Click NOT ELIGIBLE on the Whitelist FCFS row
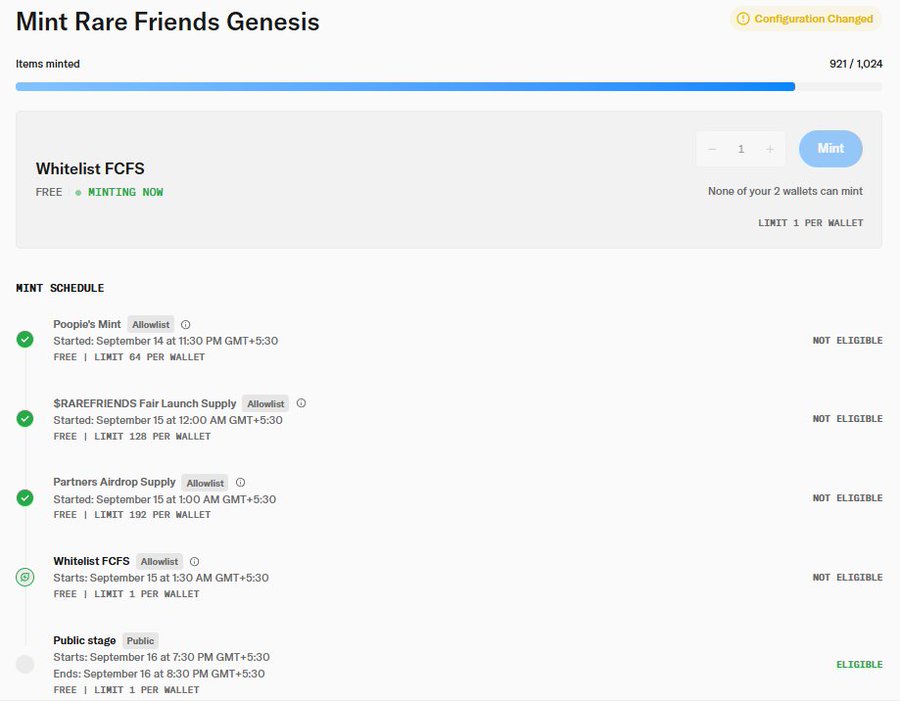Screen dimensions: 900x701 [848, 578]
